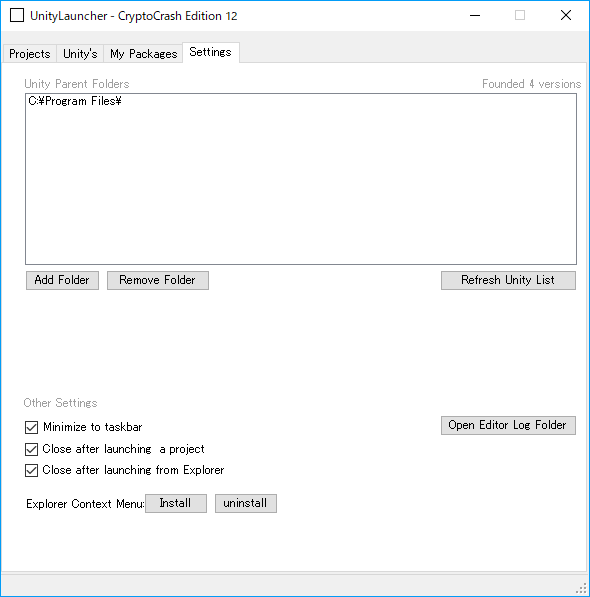Image resolution: width=590 pixels, height=597 pixels.
Task: Switch to the Projects tab
Action: tap(30, 54)
